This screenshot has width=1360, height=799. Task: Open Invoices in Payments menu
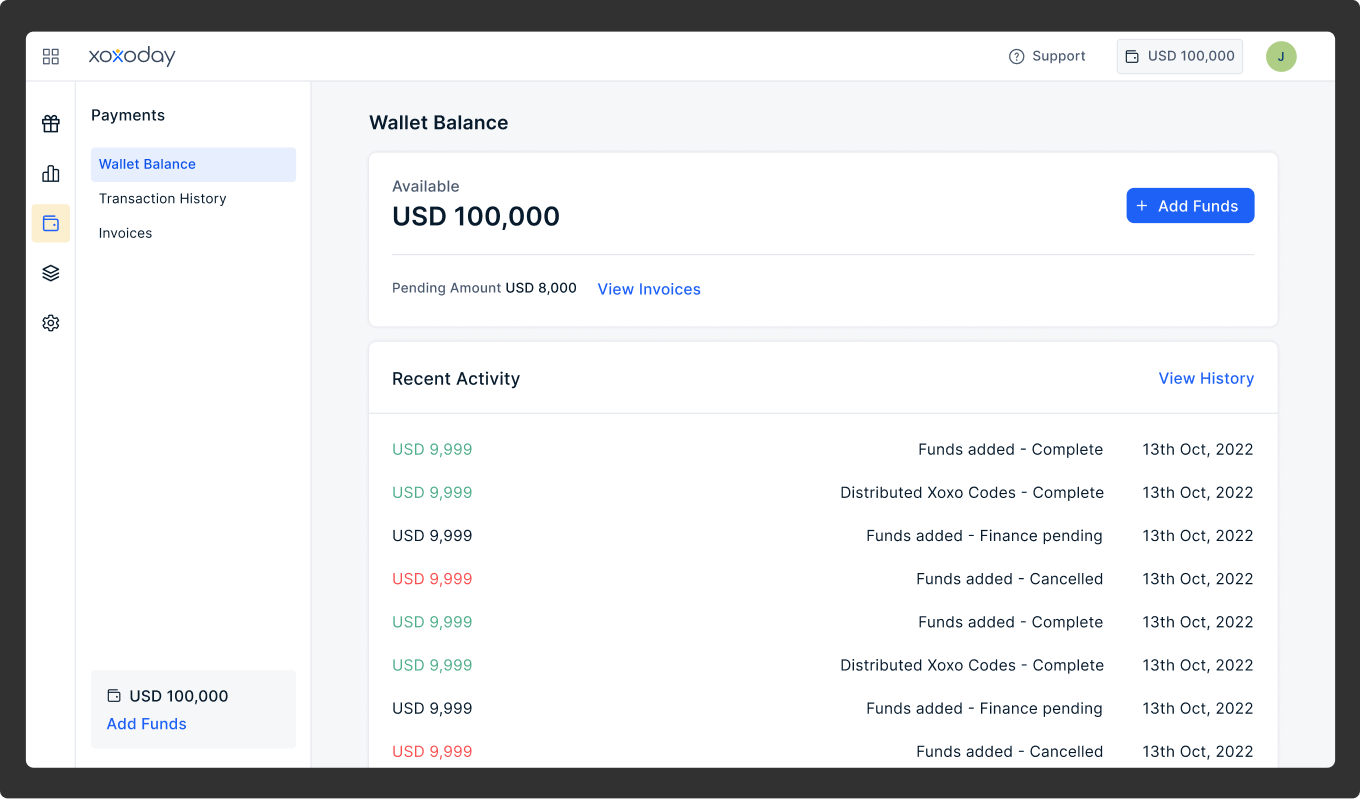pos(125,233)
